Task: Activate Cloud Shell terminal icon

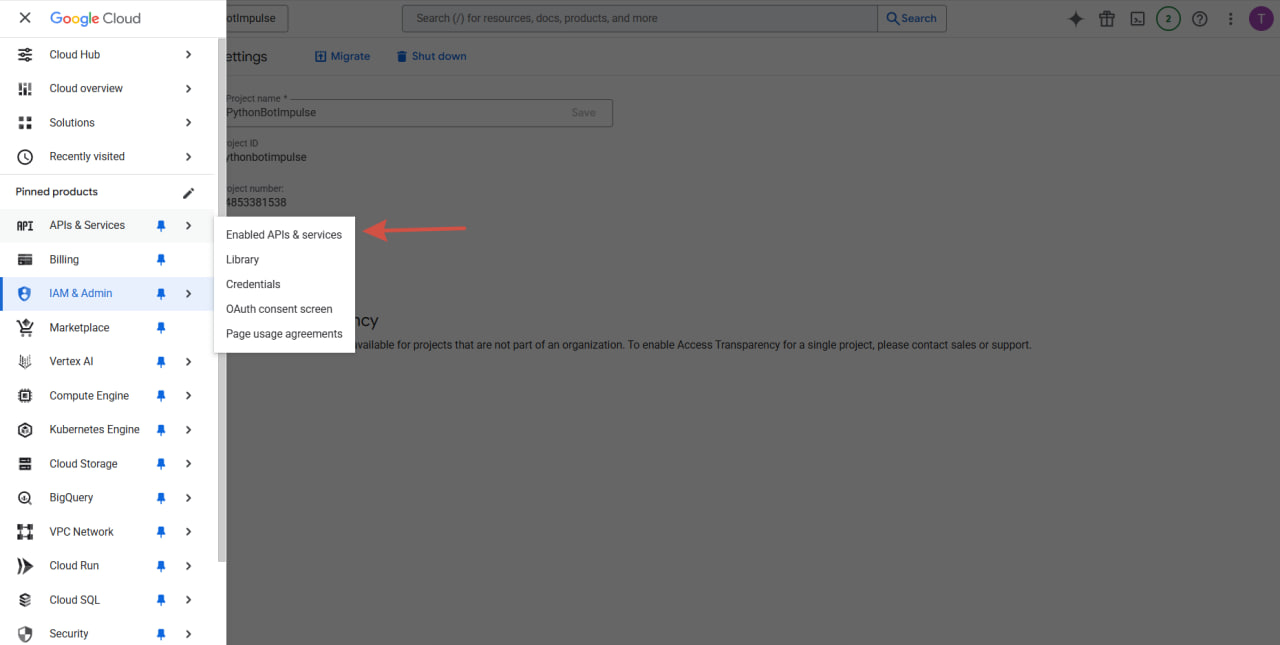Action: click(1137, 19)
